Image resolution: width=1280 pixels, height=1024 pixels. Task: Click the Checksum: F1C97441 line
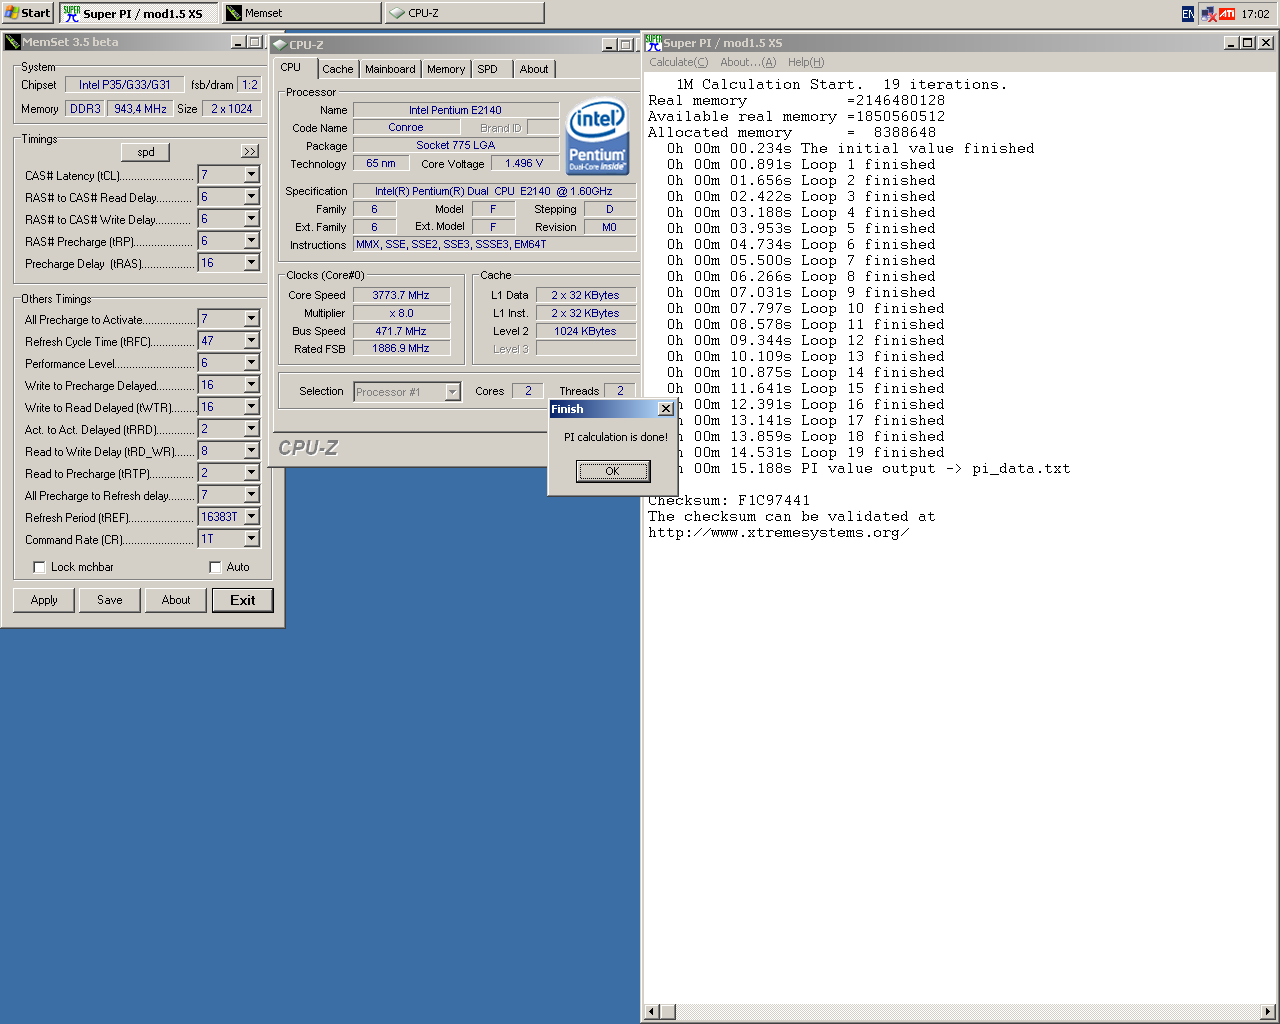coord(729,501)
